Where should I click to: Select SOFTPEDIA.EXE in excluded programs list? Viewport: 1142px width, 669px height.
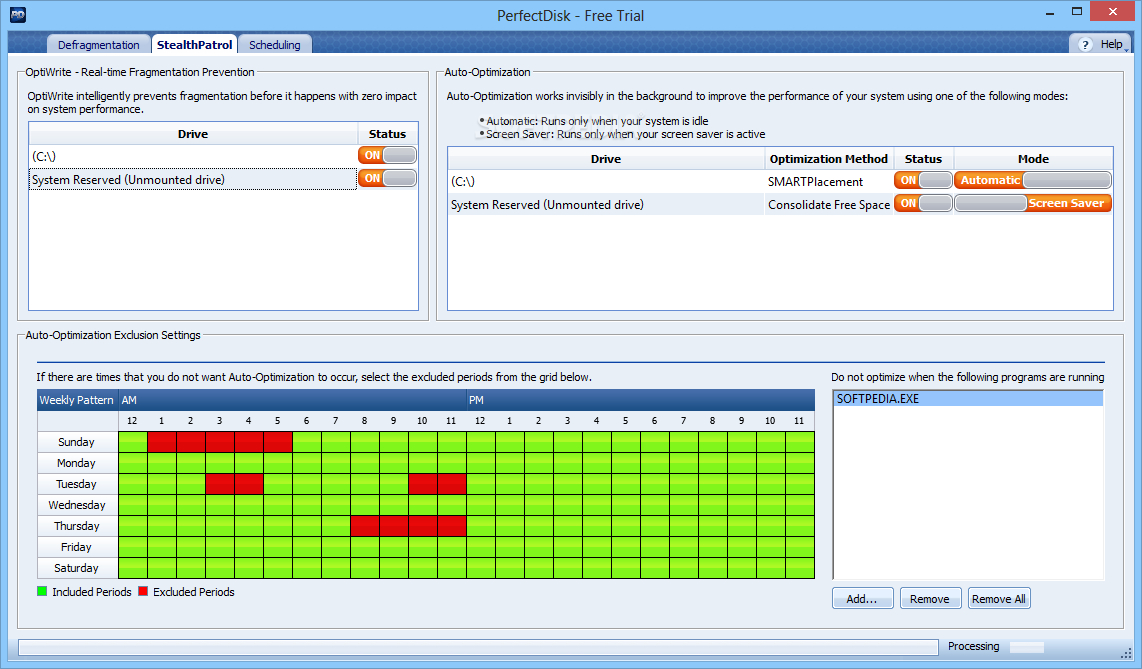[968, 399]
